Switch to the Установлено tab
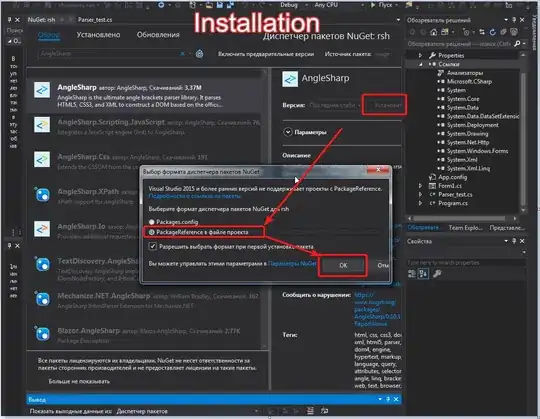The image size is (540, 419). coord(98,34)
